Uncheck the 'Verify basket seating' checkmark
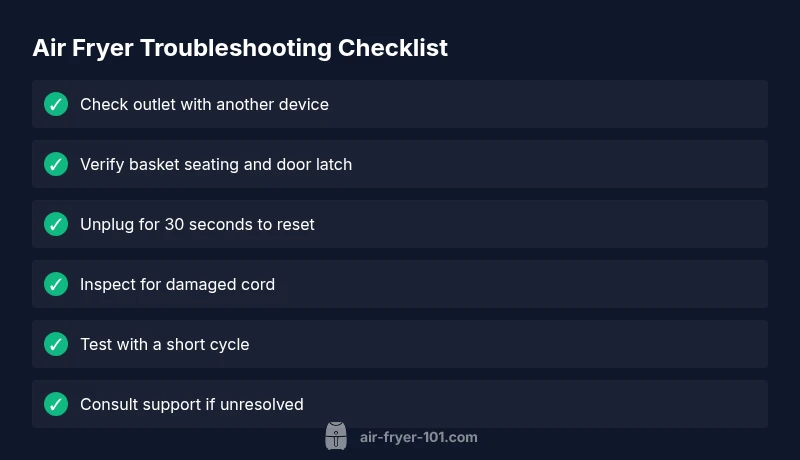 [56, 164]
